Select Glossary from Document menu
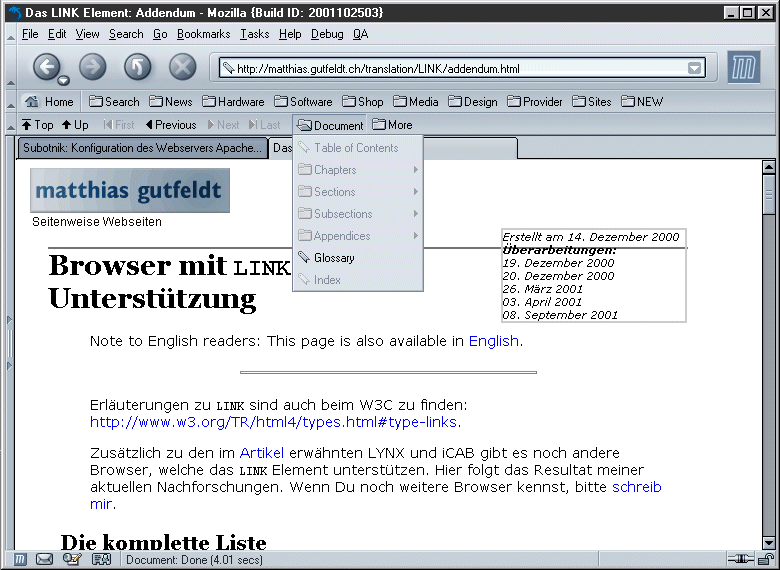 (358, 258)
